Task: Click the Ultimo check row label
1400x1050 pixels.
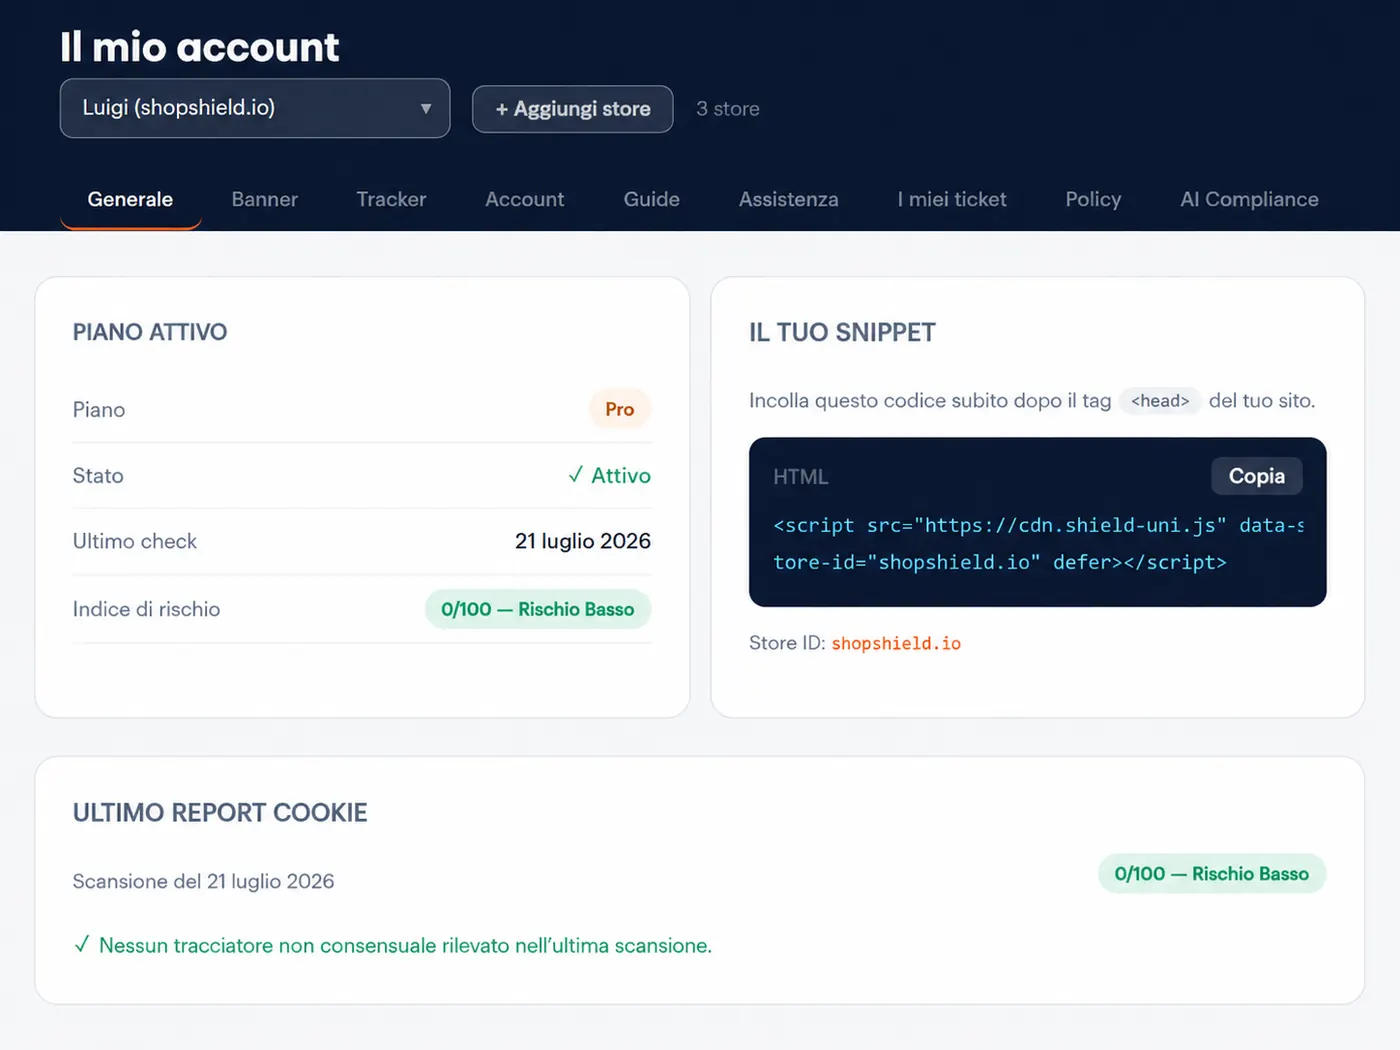Action: pyautogui.click(x=135, y=541)
